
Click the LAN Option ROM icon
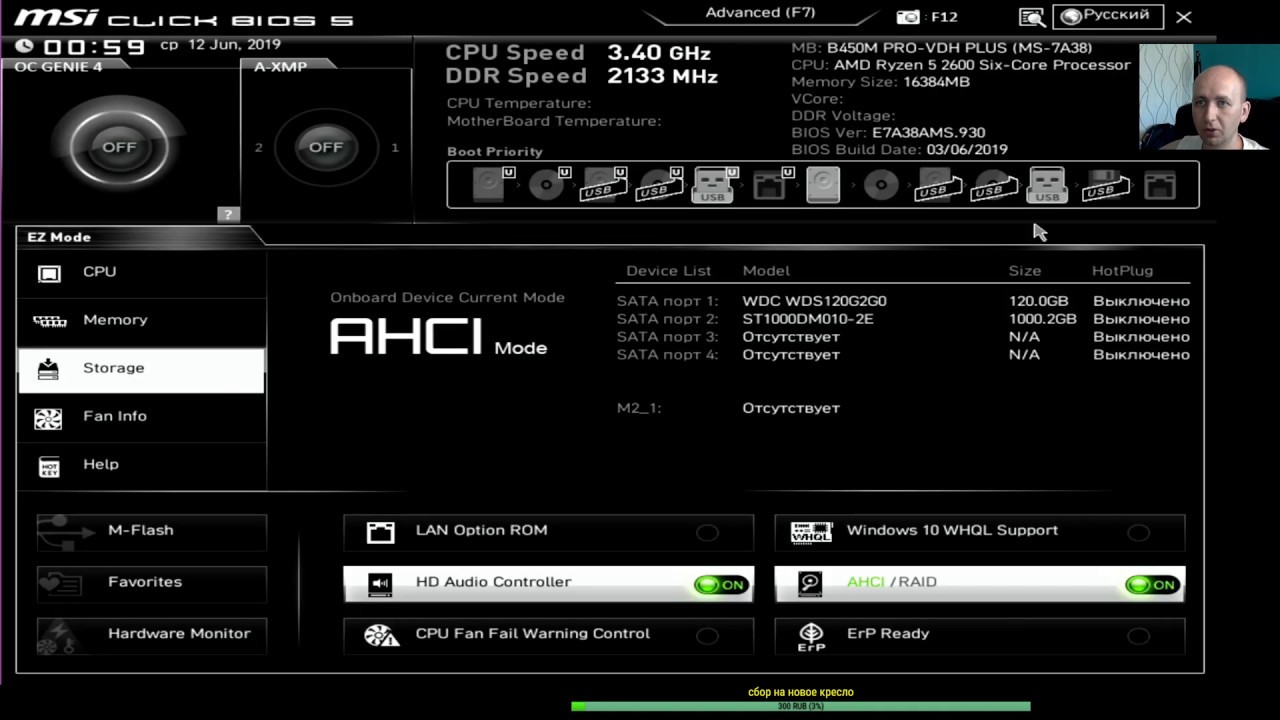pos(380,532)
